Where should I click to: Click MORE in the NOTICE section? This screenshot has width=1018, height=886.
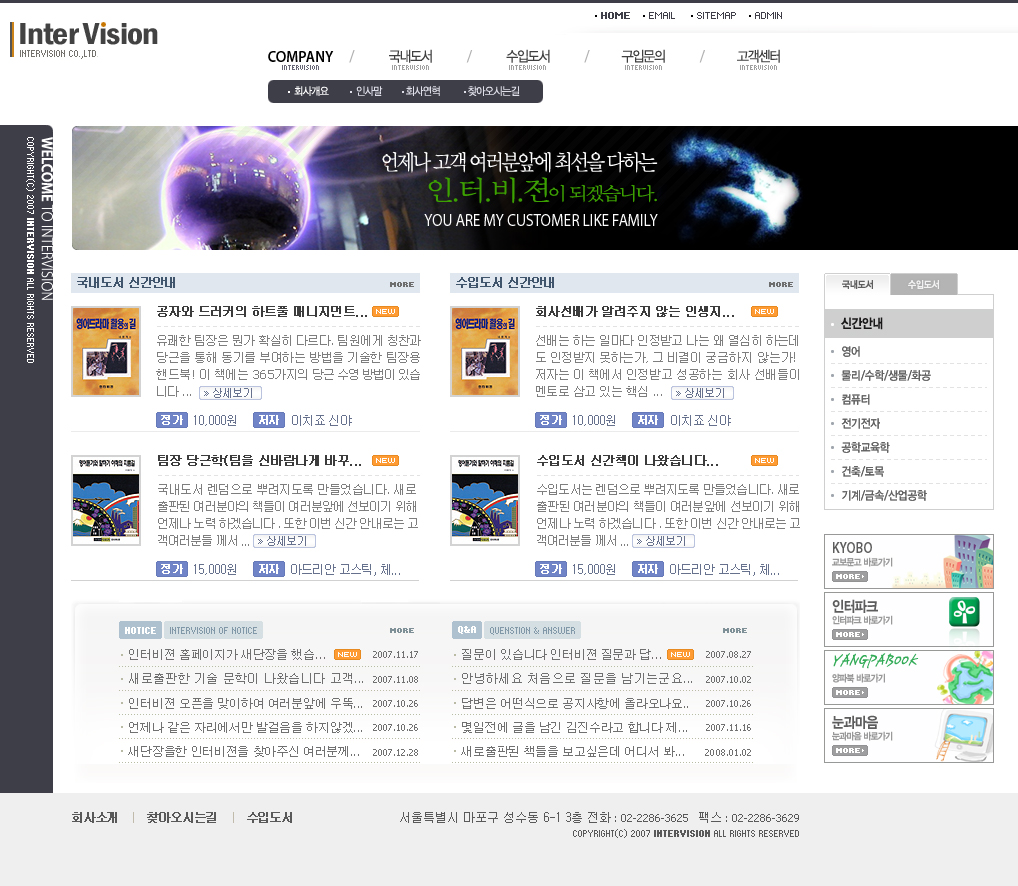click(401, 630)
